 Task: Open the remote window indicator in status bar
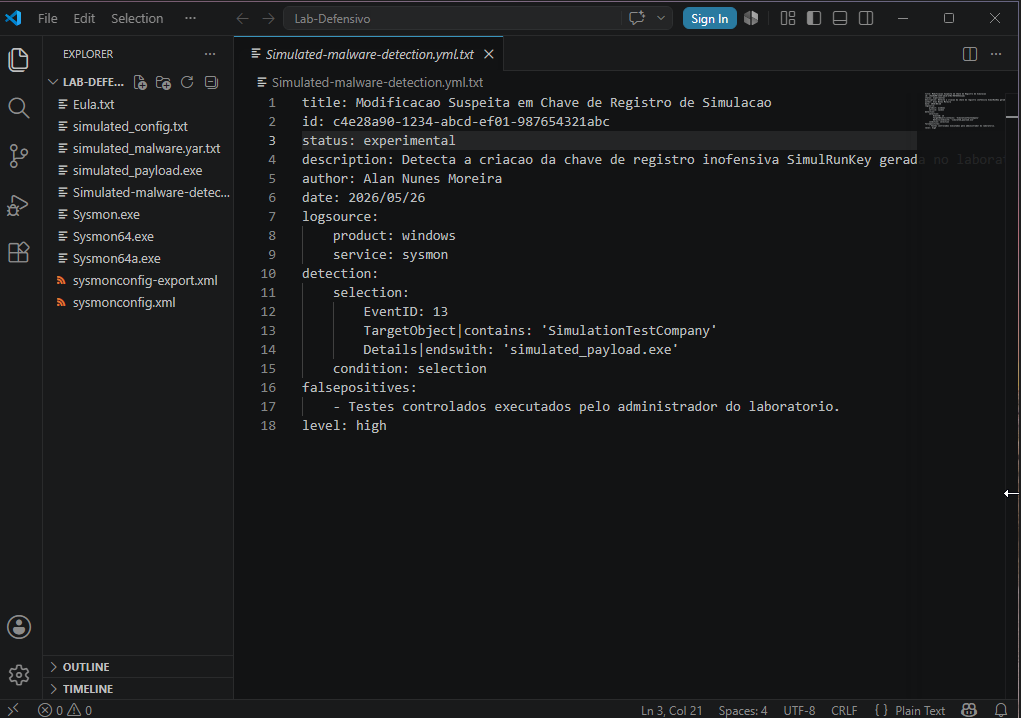point(13,710)
